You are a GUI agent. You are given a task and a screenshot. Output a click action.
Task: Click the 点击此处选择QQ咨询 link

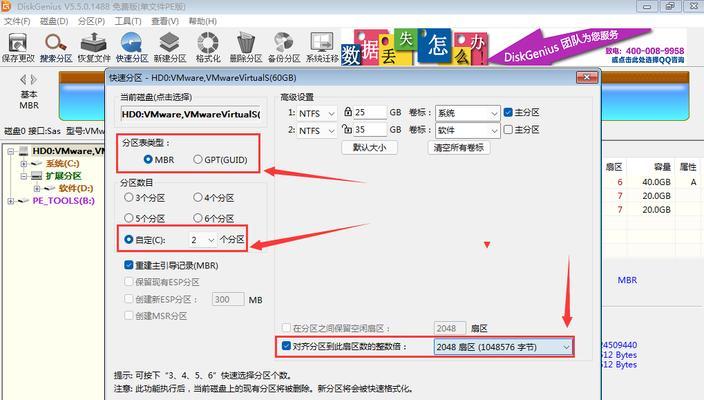647,60
